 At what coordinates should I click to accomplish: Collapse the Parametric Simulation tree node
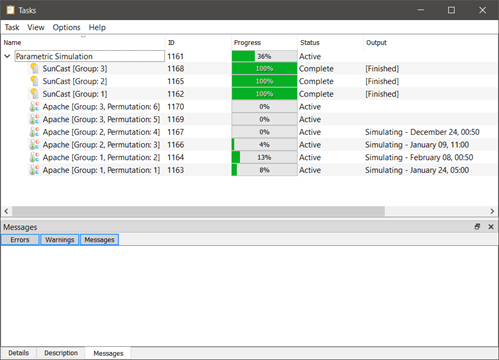click(7, 56)
